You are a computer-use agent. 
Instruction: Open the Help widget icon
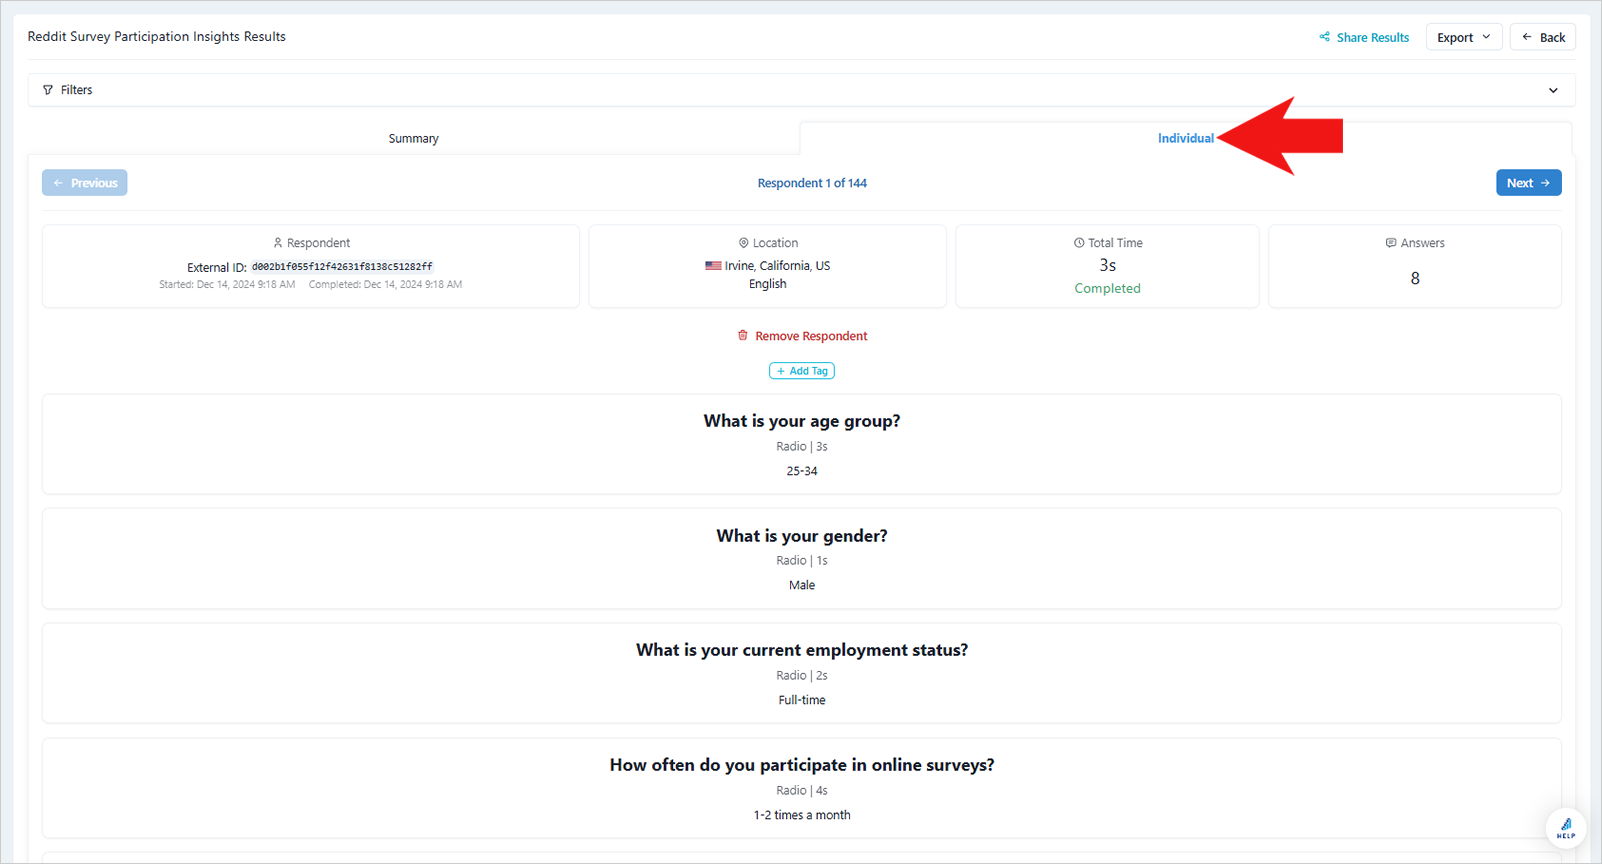pos(1566,828)
